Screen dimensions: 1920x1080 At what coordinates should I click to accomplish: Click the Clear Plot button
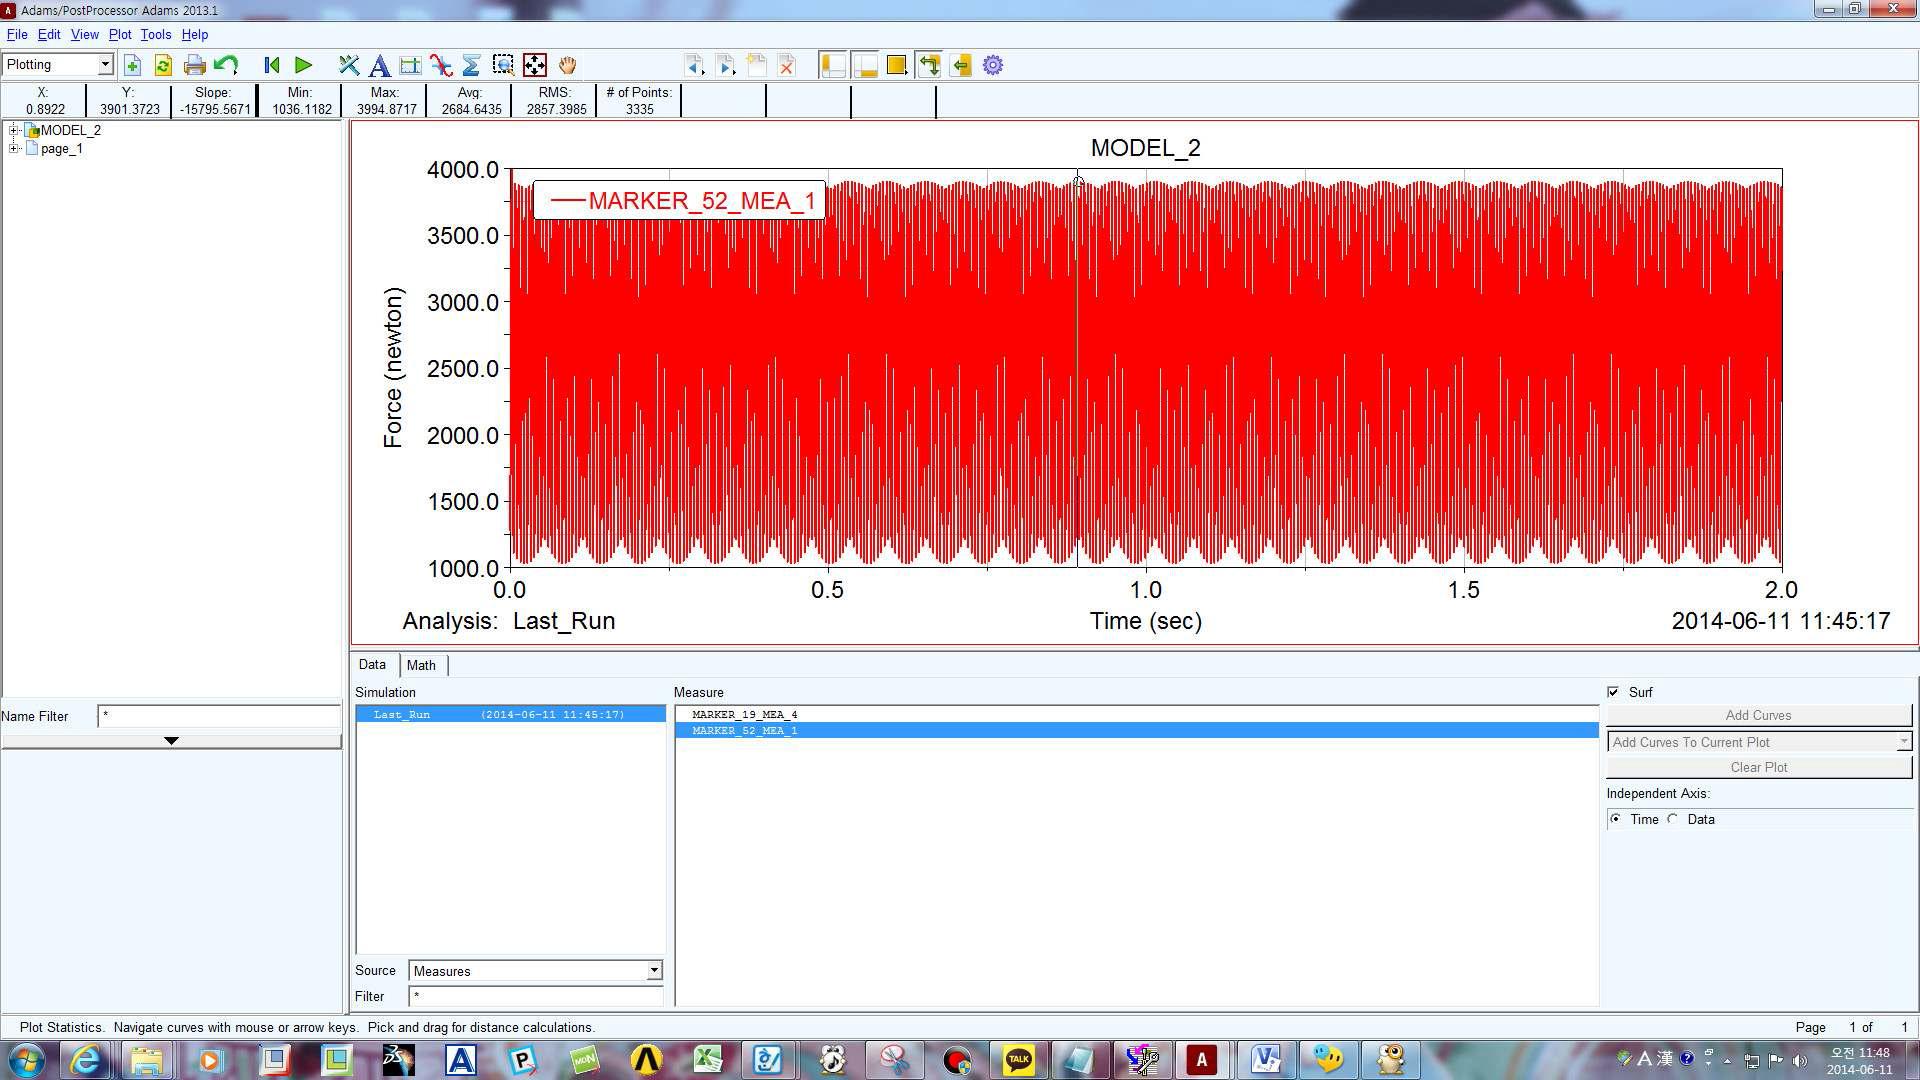tap(1758, 766)
